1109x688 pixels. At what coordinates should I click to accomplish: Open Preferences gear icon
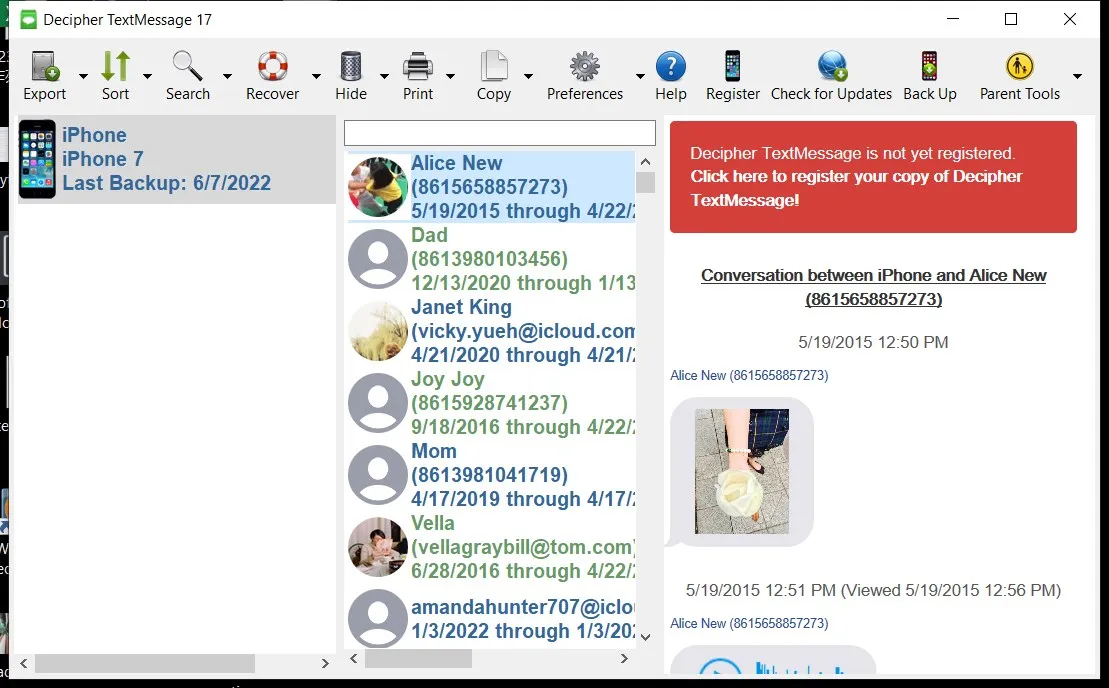click(585, 66)
